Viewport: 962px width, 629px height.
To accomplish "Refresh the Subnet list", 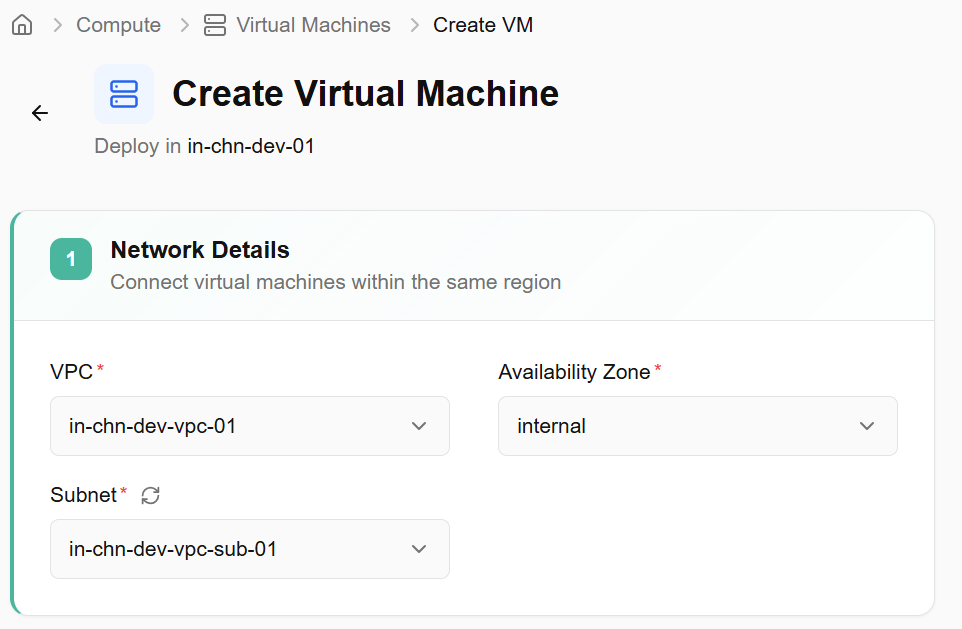I will click(x=150, y=495).
